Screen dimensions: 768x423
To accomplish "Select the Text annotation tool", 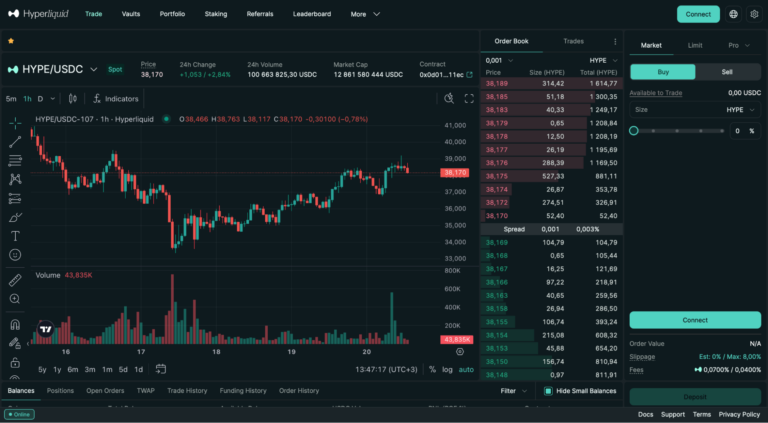I will pos(15,236).
